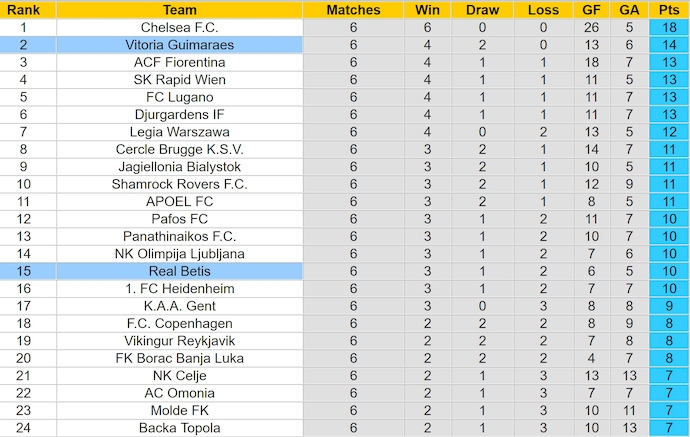
Task: Click Chelsea's 18 points cell
Action: click(667, 28)
